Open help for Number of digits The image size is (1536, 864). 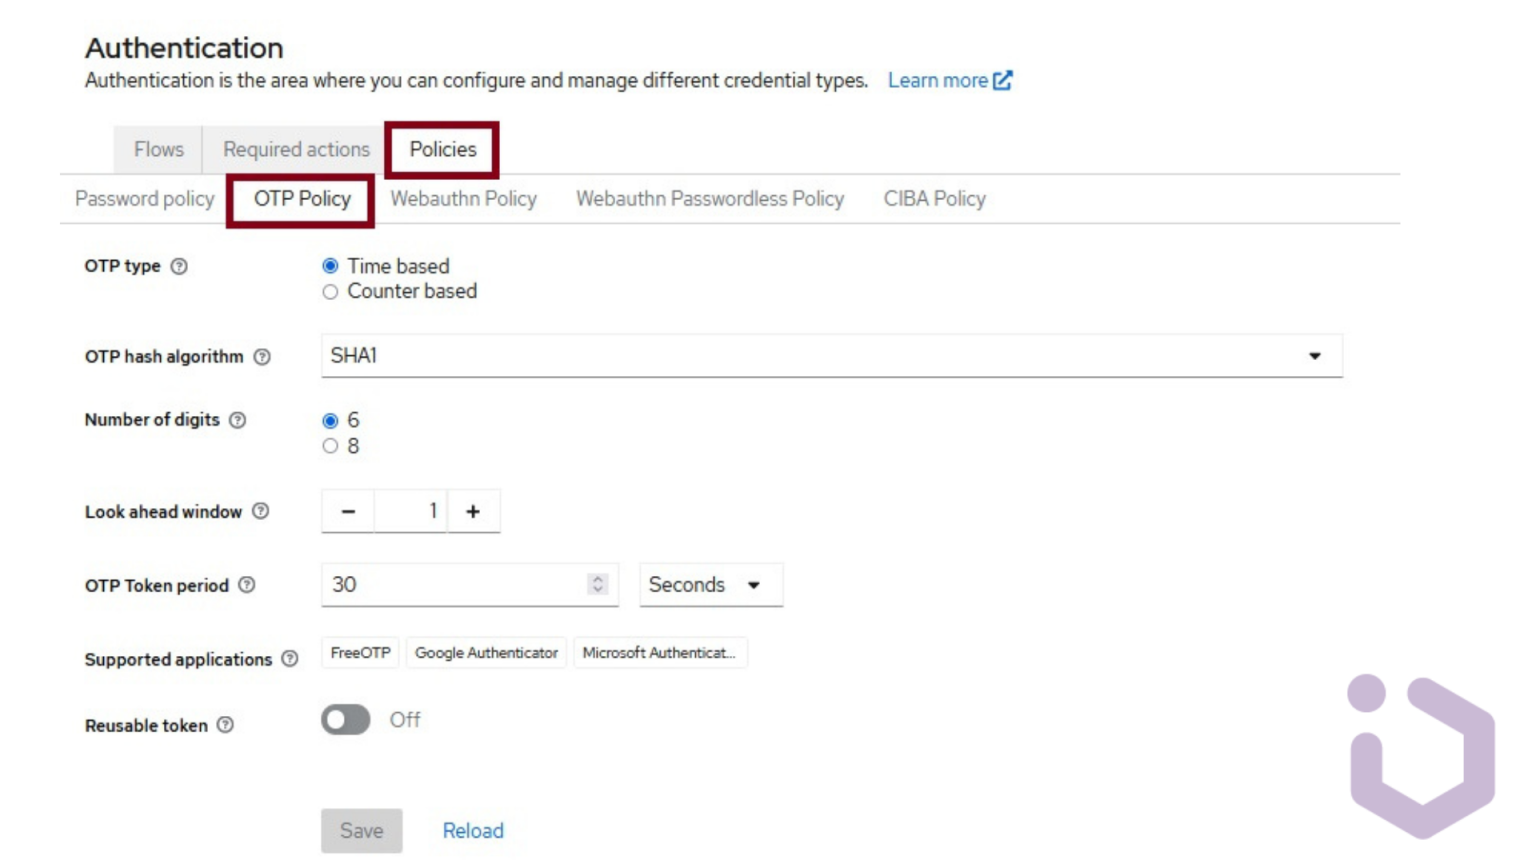pyautogui.click(x=236, y=420)
